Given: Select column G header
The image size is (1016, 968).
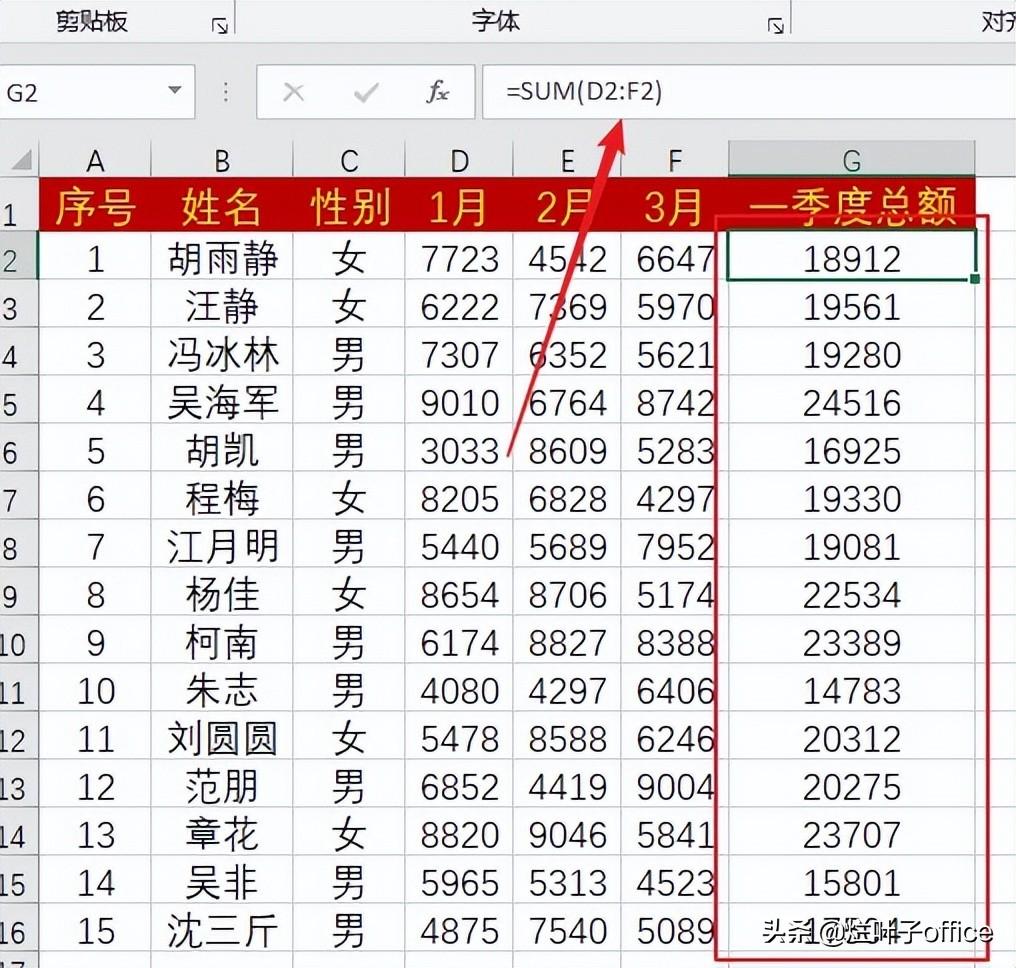Looking at the screenshot, I should (x=851, y=159).
